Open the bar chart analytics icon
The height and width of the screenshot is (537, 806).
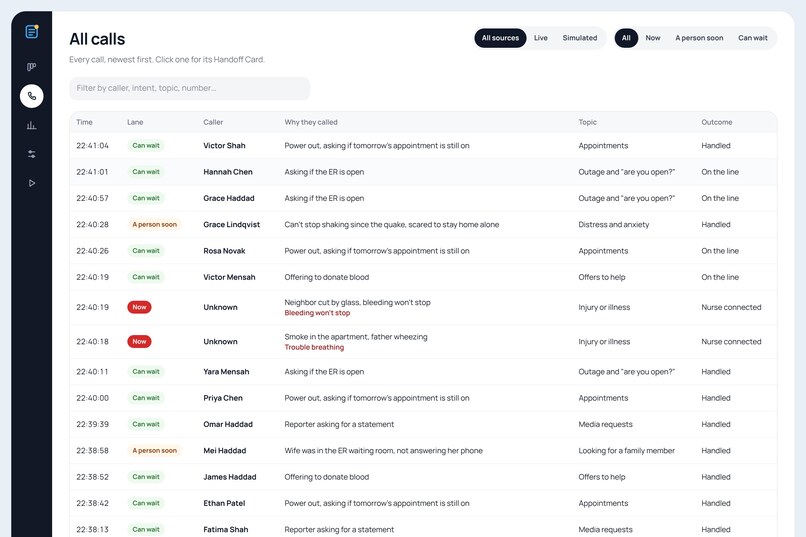click(x=31, y=125)
